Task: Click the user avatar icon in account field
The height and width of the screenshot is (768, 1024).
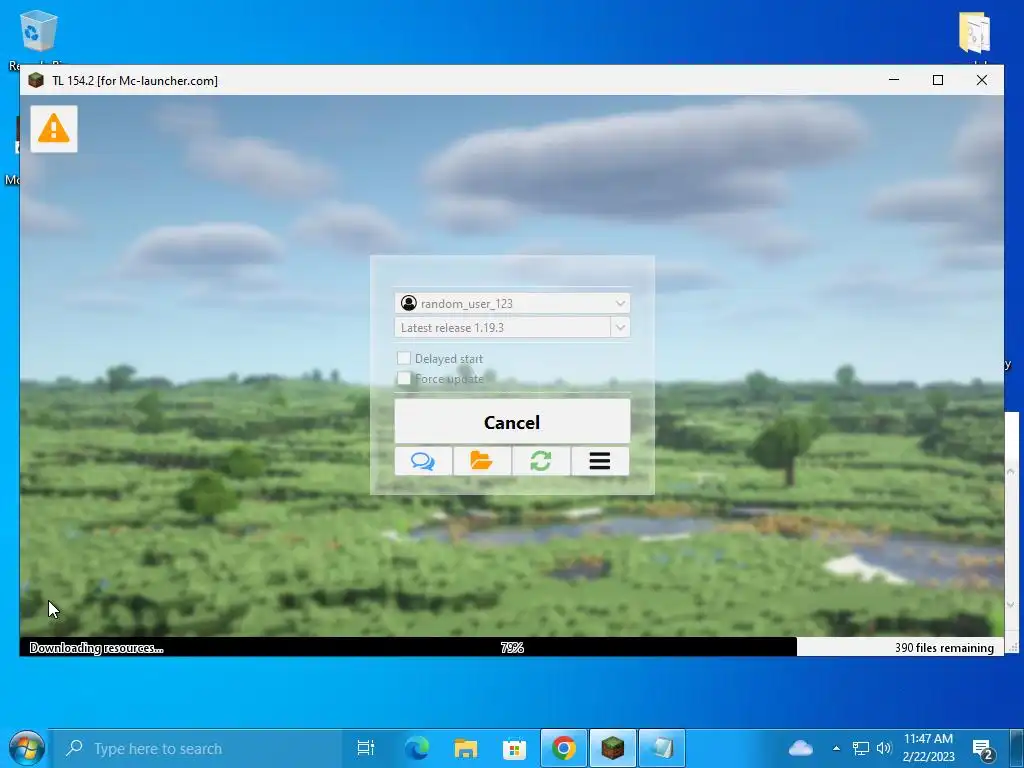Action: 409,303
